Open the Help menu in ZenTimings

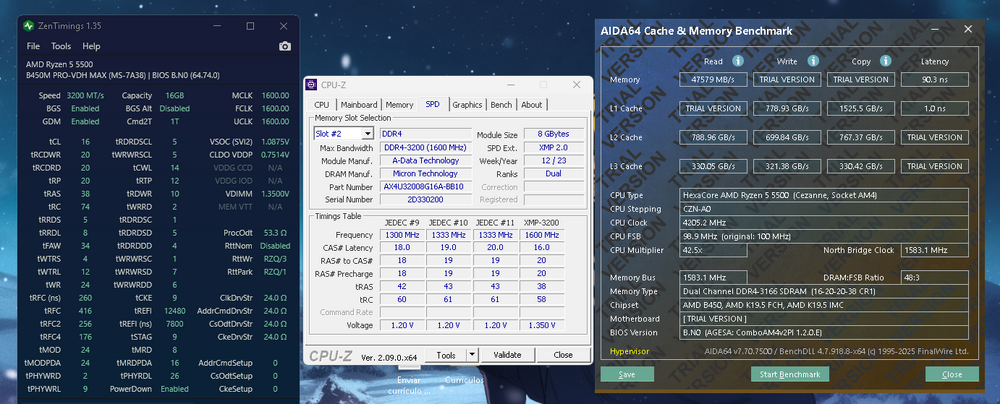[x=91, y=46]
